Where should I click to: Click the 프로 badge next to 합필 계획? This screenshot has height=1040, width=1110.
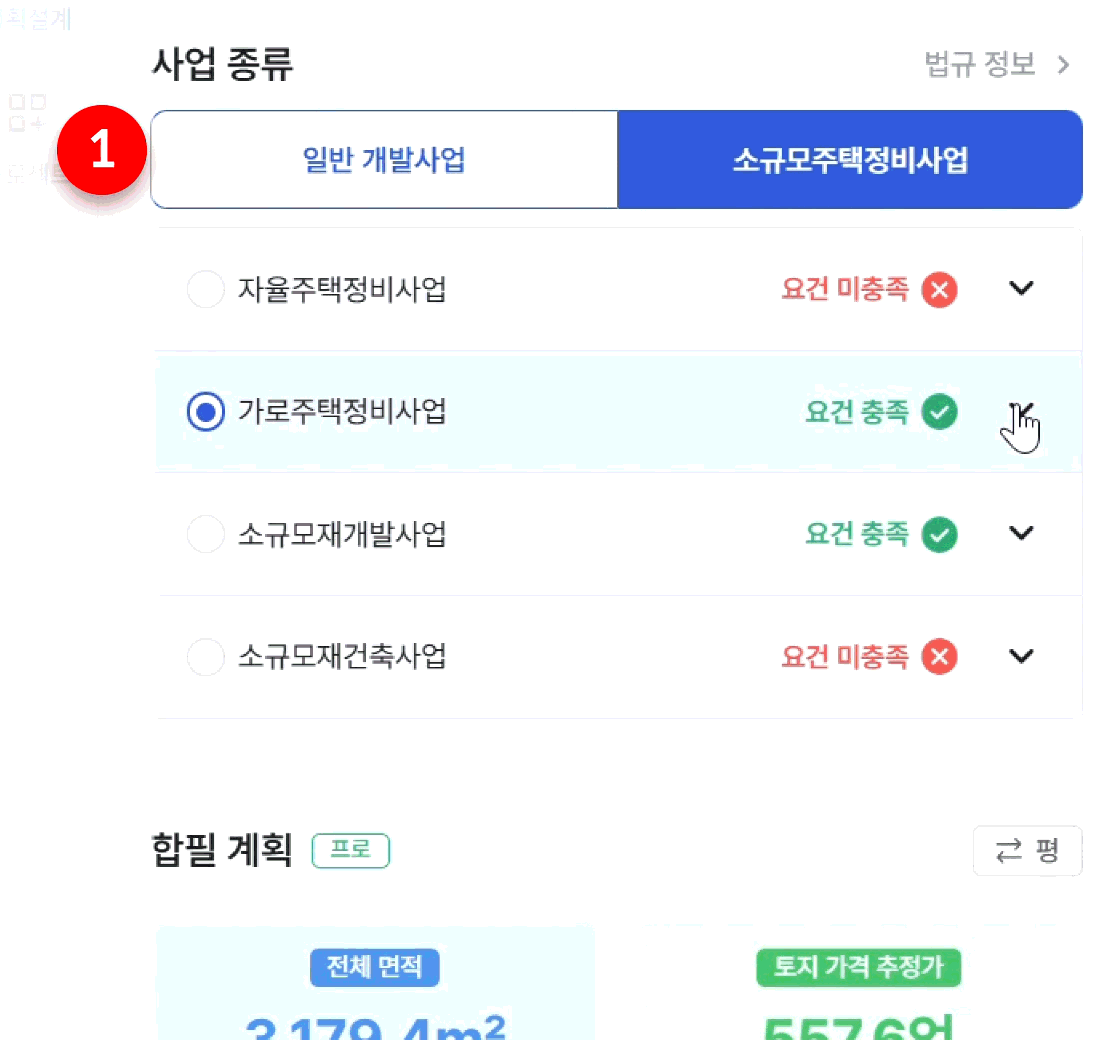click(x=351, y=850)
